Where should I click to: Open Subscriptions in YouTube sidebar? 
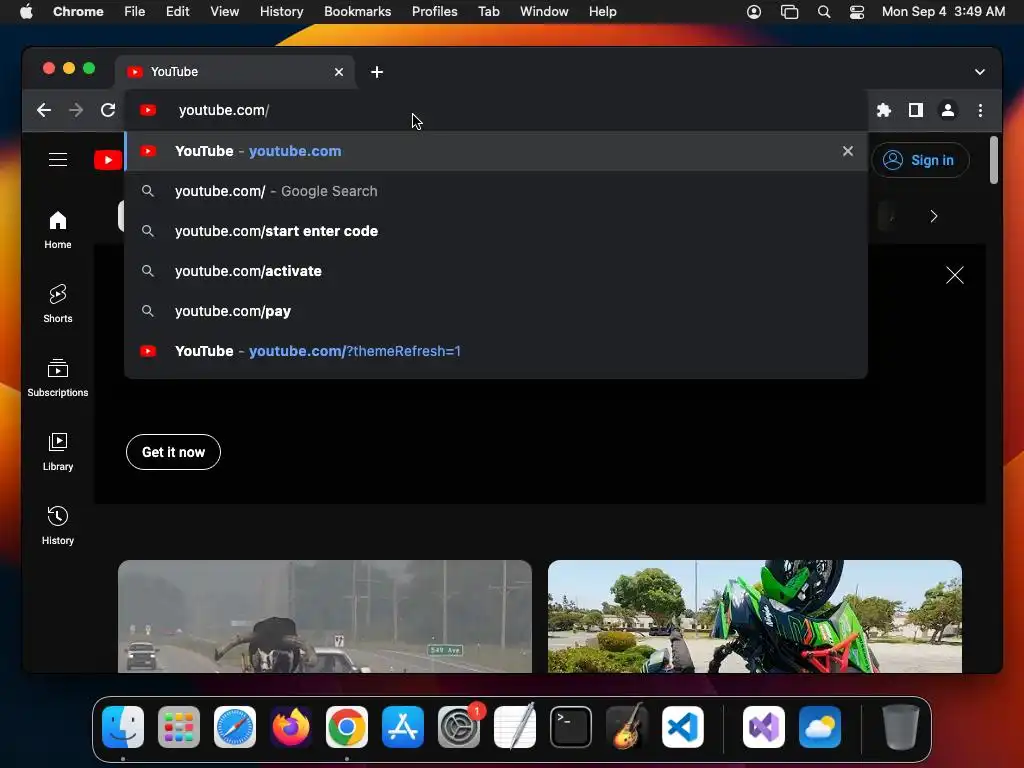[x=57, y=377]
